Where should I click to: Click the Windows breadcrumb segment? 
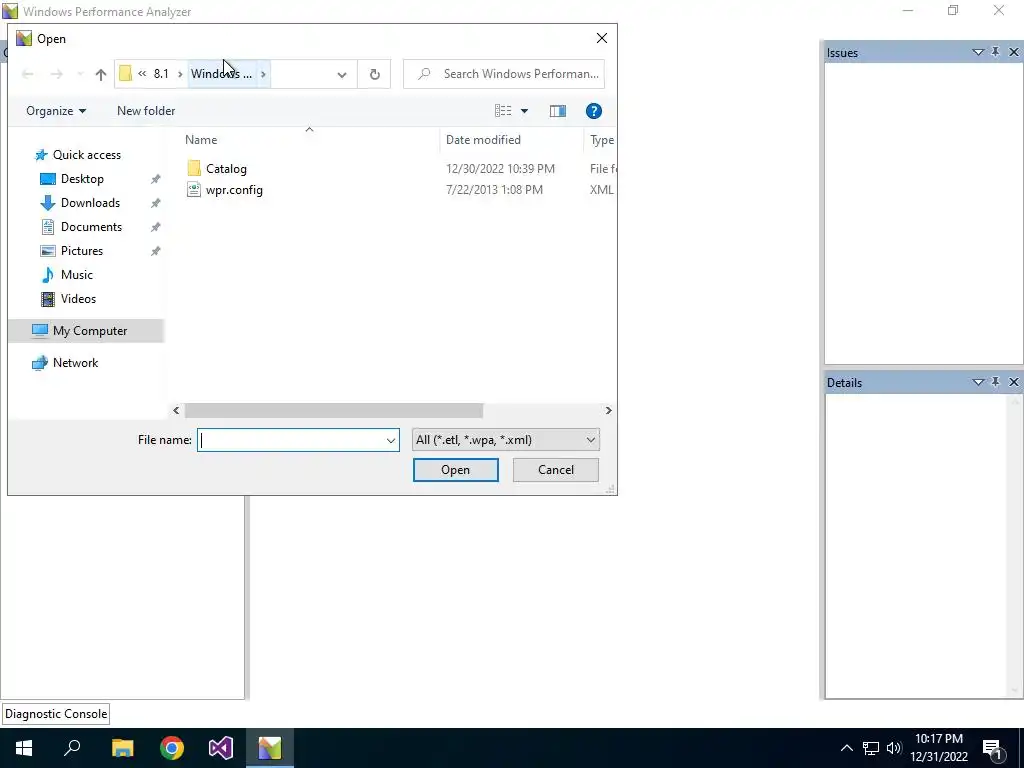coord(221,74)
